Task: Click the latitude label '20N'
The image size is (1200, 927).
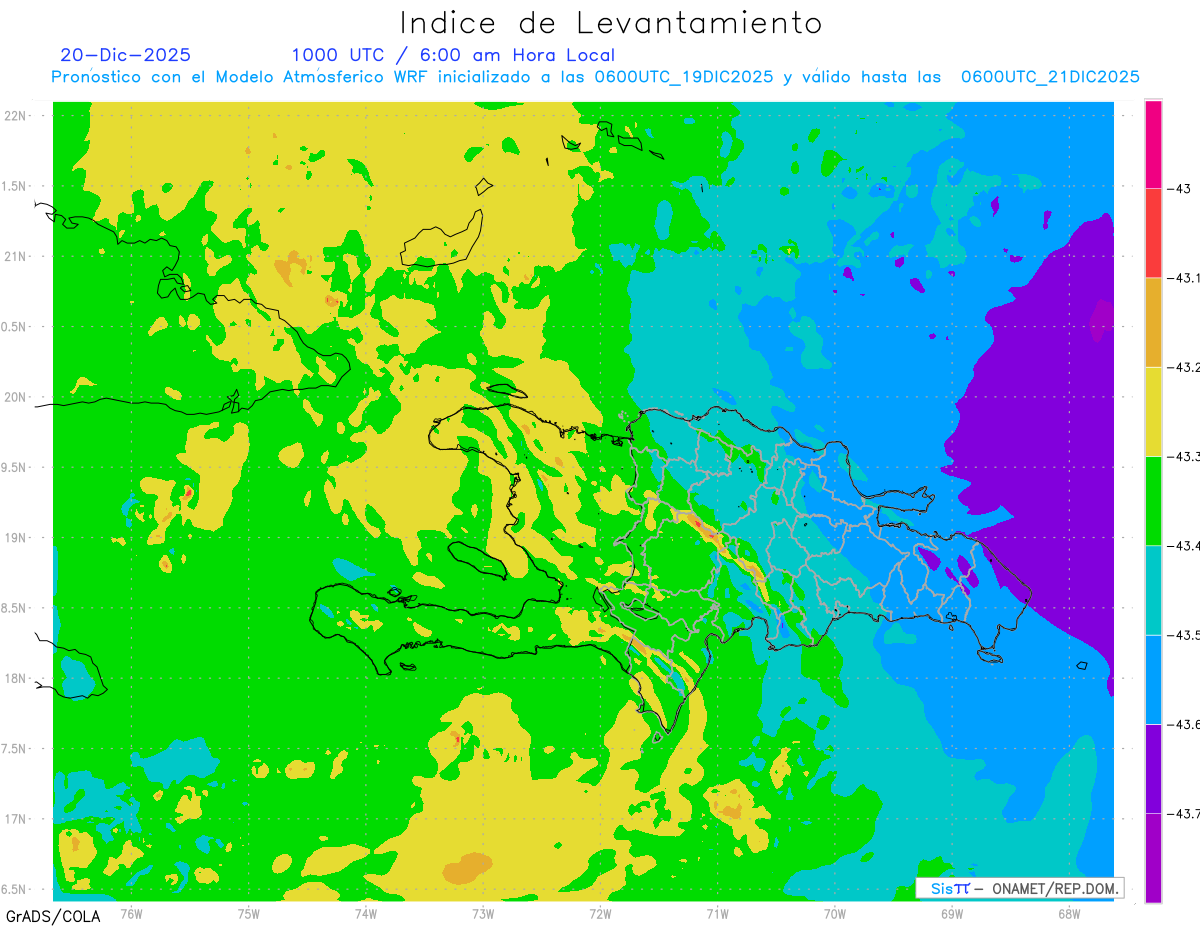Action: [x=16, y=397]
